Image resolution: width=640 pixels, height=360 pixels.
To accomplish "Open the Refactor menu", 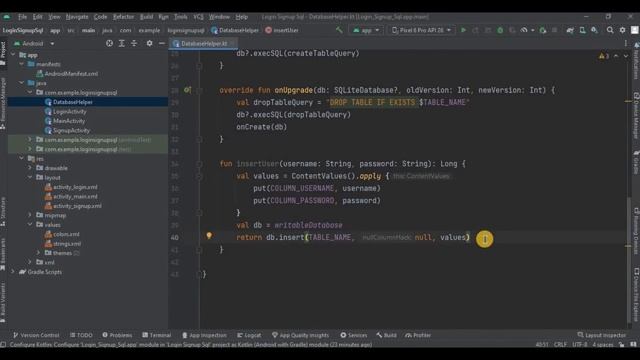I will pyautogui.click(x=123, y=17).
